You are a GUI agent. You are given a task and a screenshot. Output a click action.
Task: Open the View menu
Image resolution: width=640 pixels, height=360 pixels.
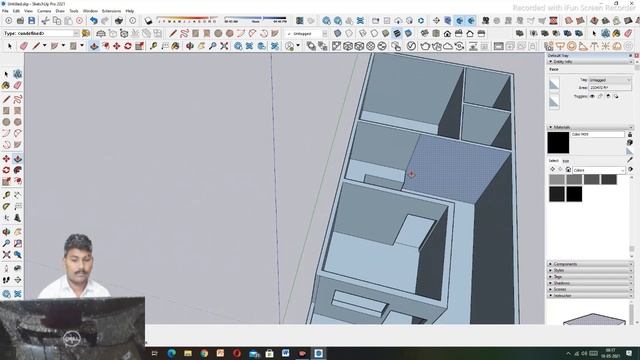pos(28,11)
